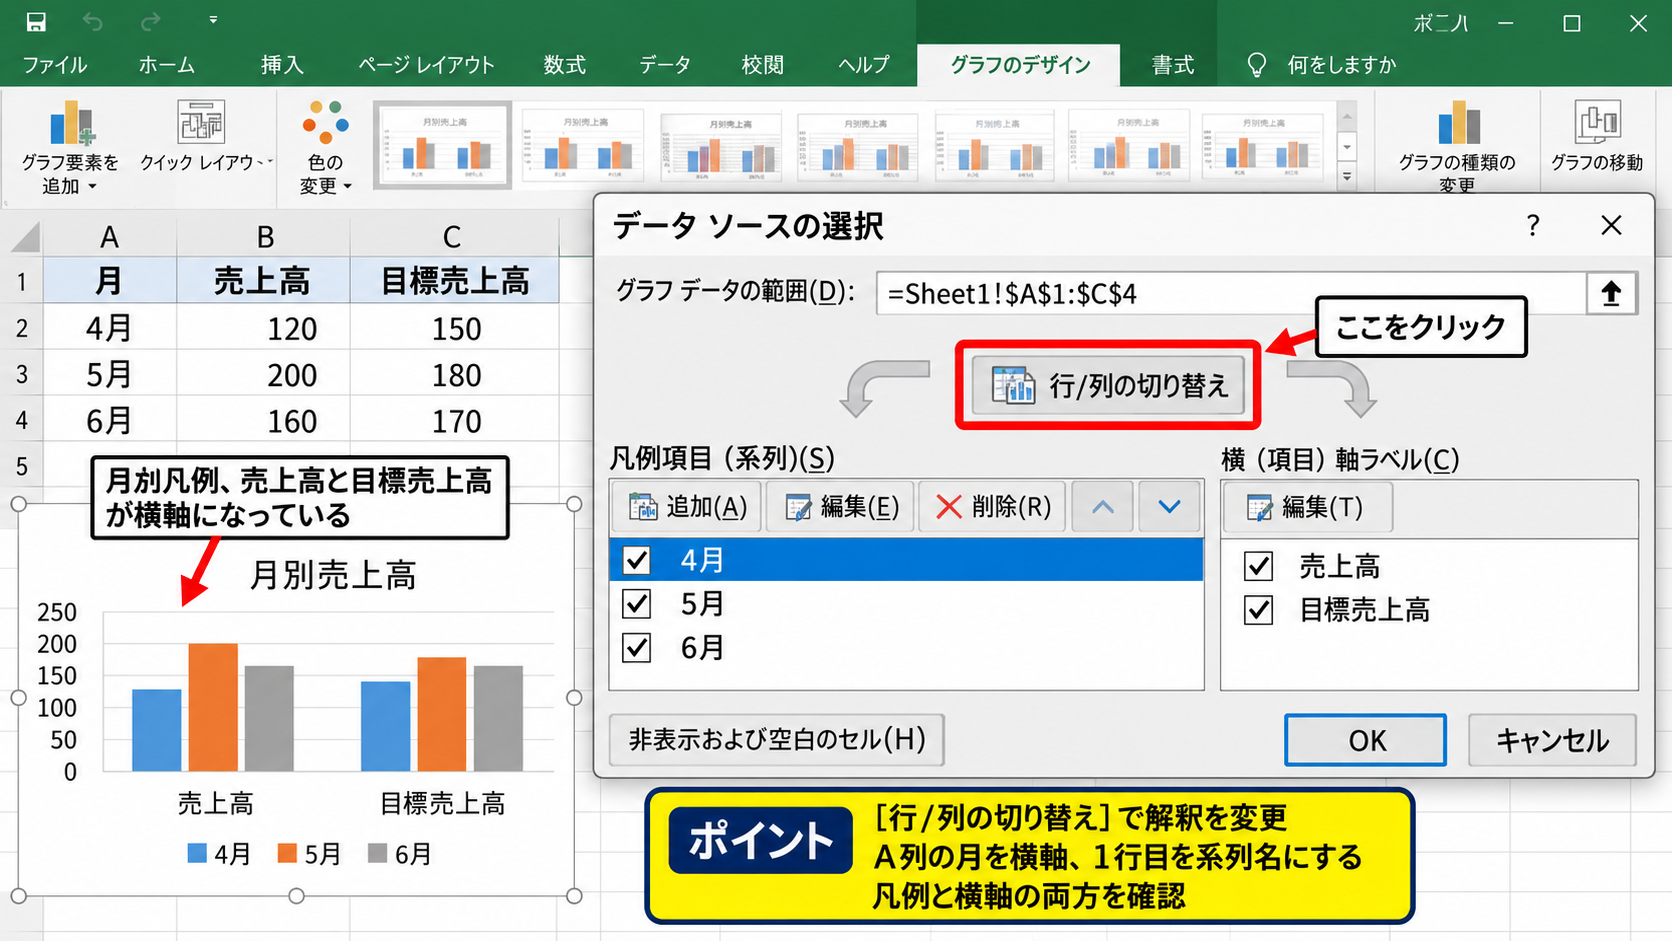The image size is (1672, 941).
Task: Open 色の変更 color palette
Action: pos(325,148)
